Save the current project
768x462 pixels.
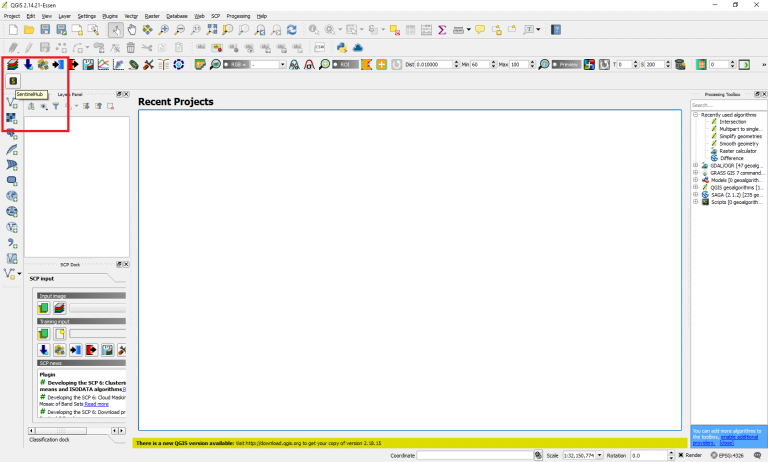click(x=45, y=30)
